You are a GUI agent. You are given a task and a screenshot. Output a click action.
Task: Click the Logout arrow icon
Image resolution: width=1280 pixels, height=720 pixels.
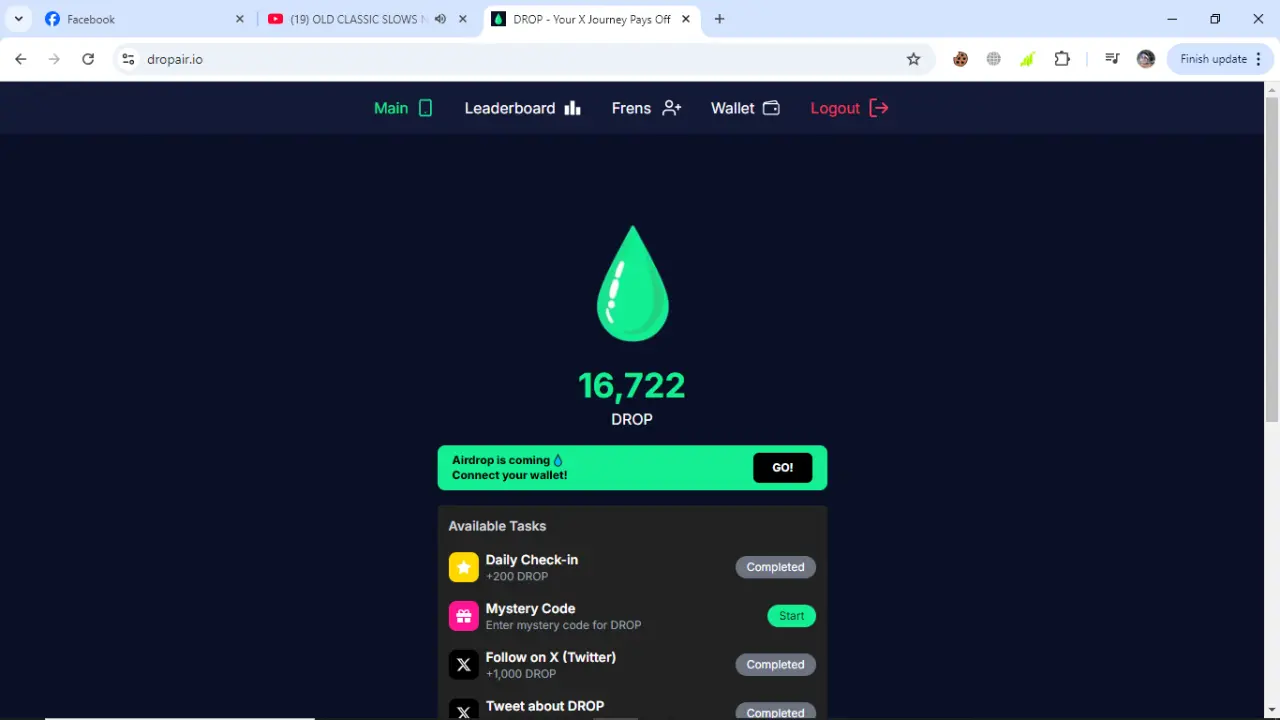click(879, 108)
